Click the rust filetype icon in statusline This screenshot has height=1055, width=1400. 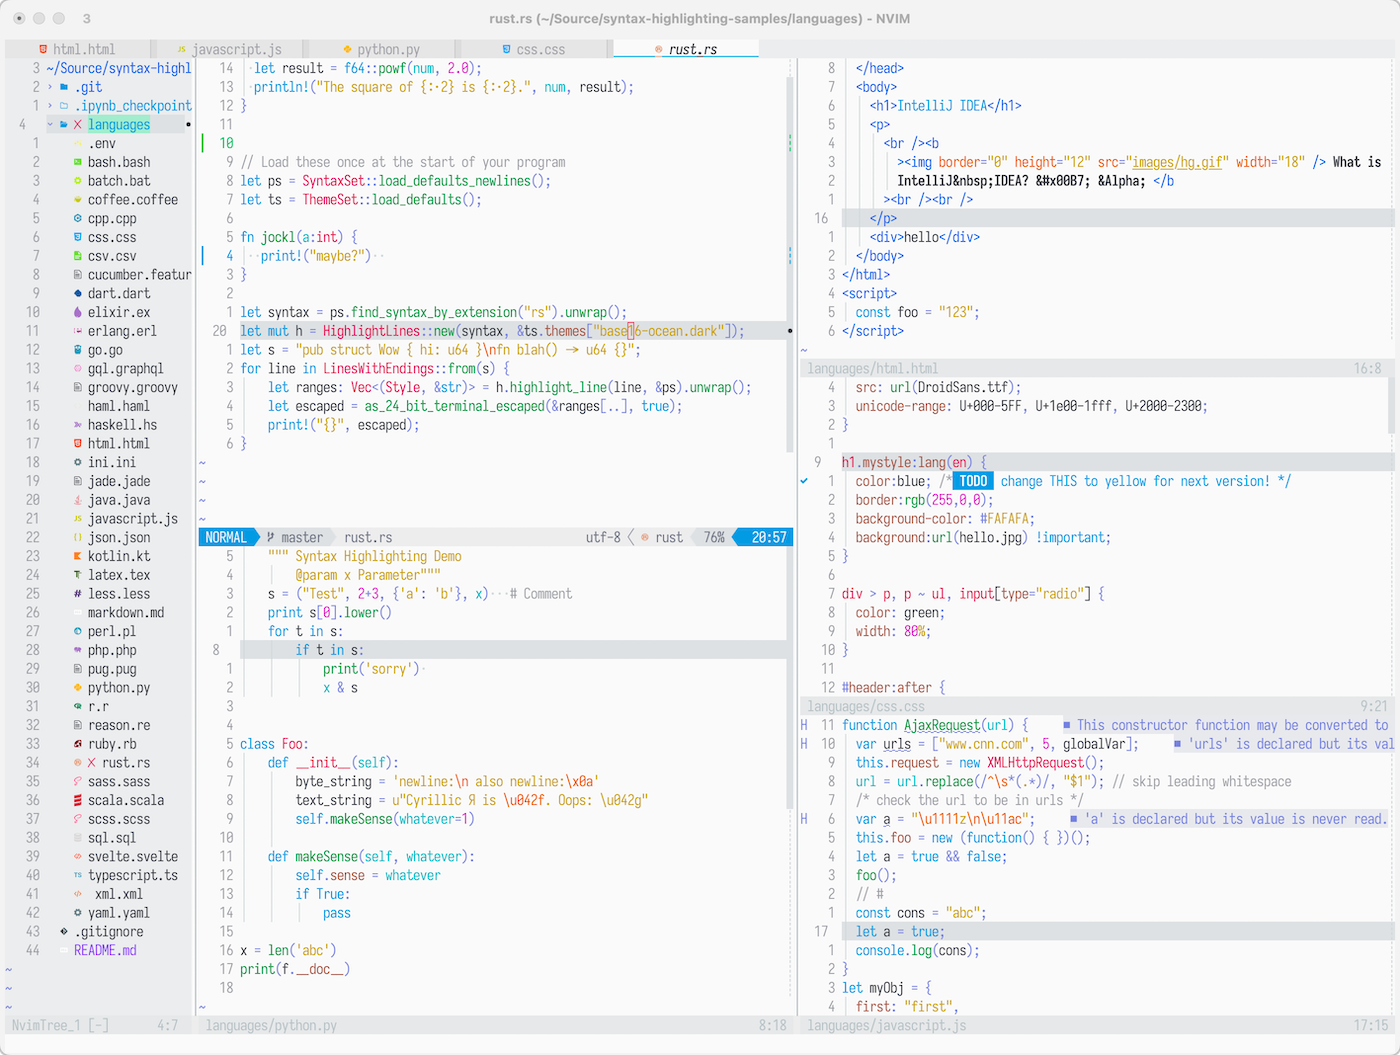pos(645,538)
